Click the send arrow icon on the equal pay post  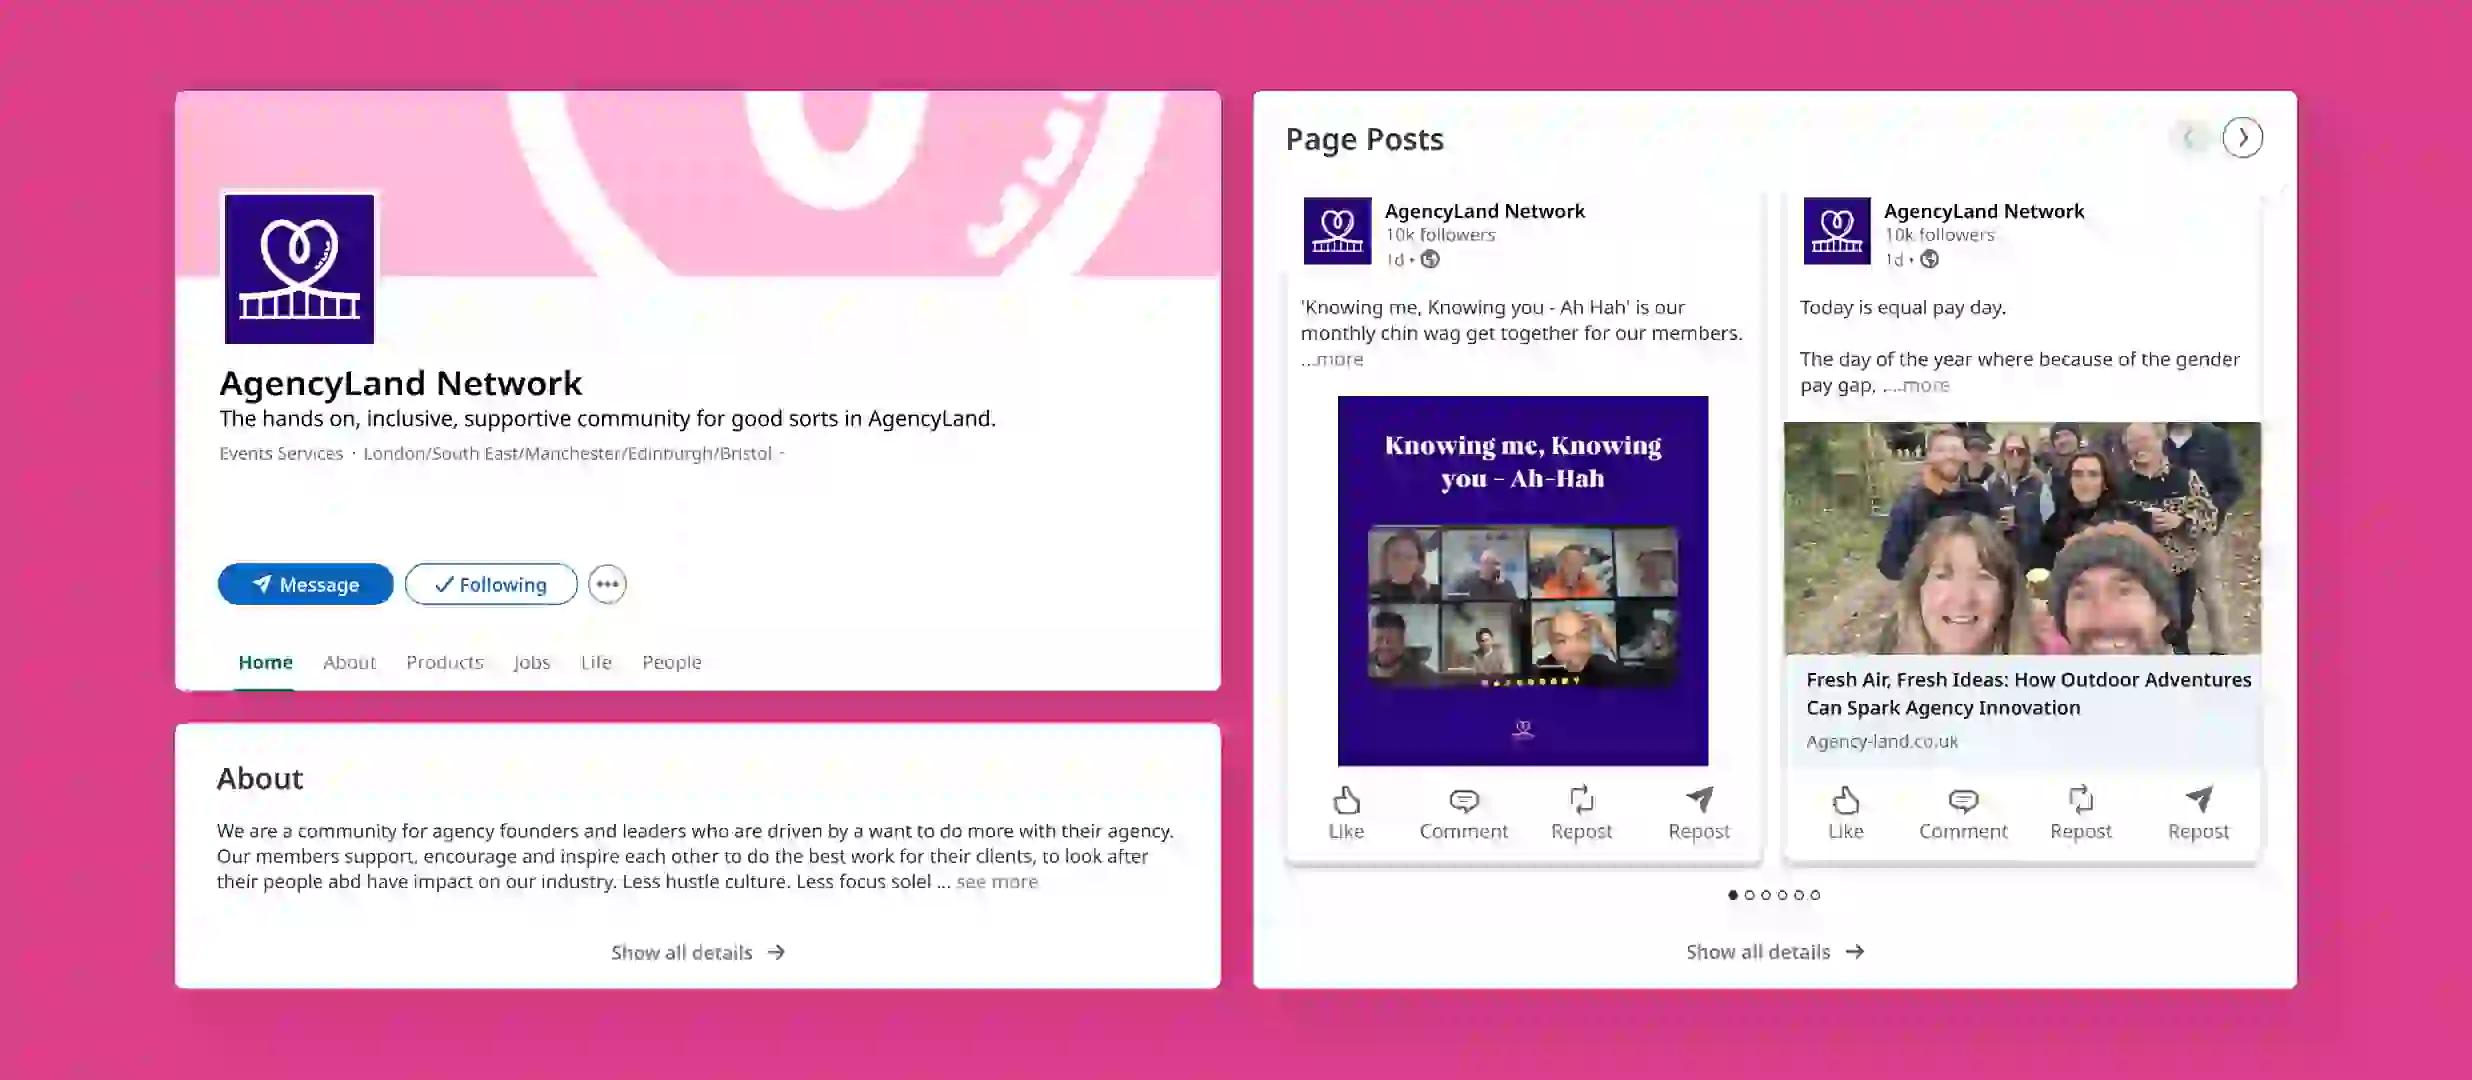click(2198, 799)
